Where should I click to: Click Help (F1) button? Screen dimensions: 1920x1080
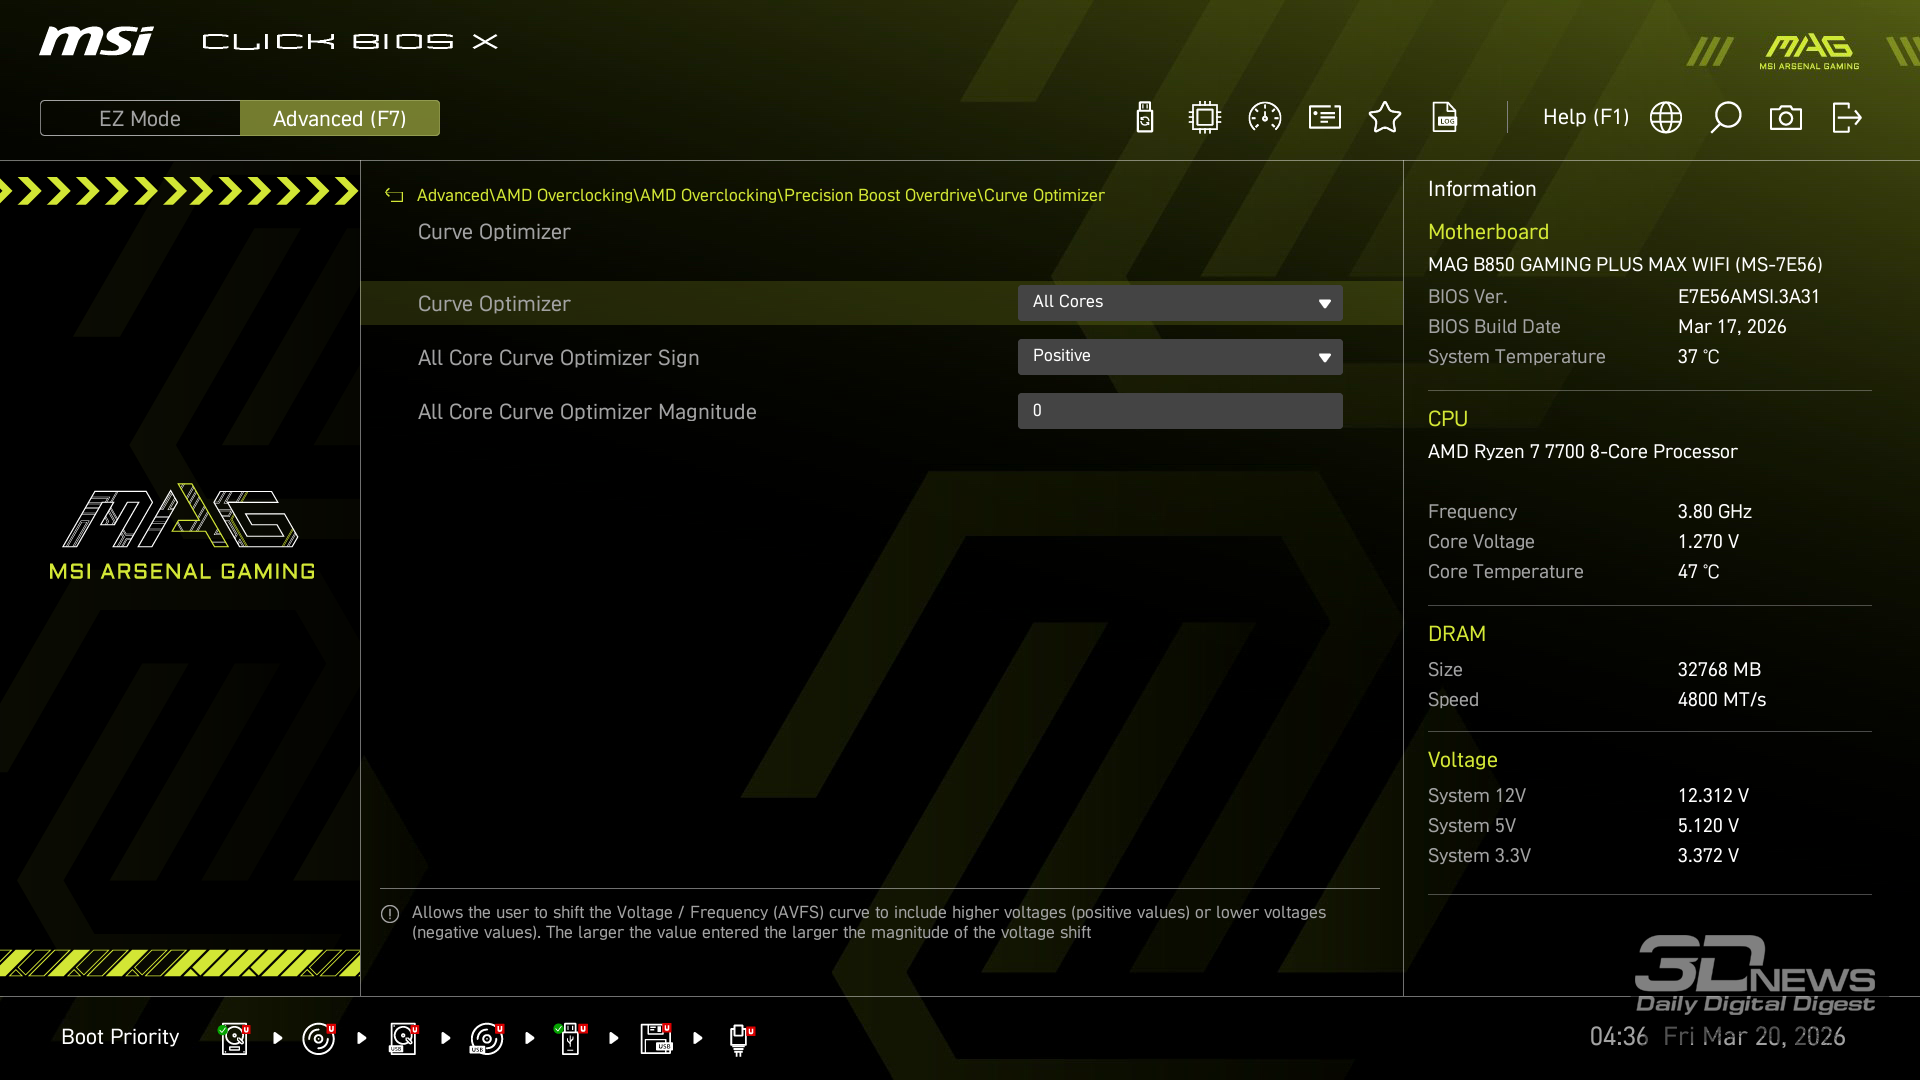tap(1585, 118)
